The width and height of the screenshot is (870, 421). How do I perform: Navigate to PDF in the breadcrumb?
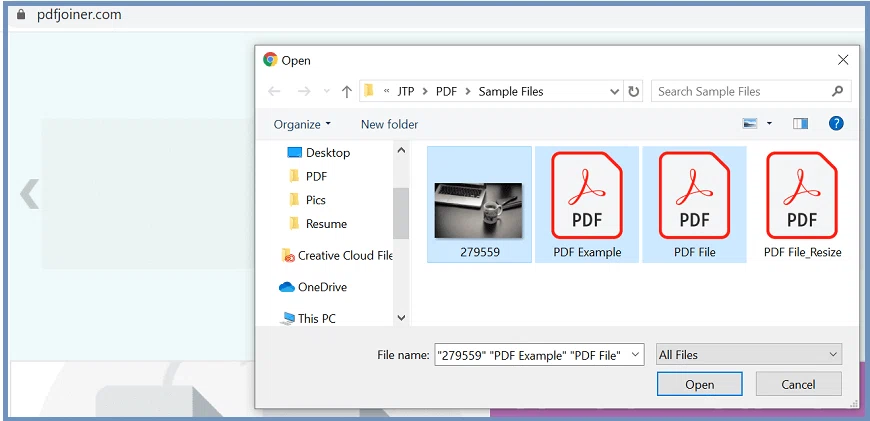446,92
